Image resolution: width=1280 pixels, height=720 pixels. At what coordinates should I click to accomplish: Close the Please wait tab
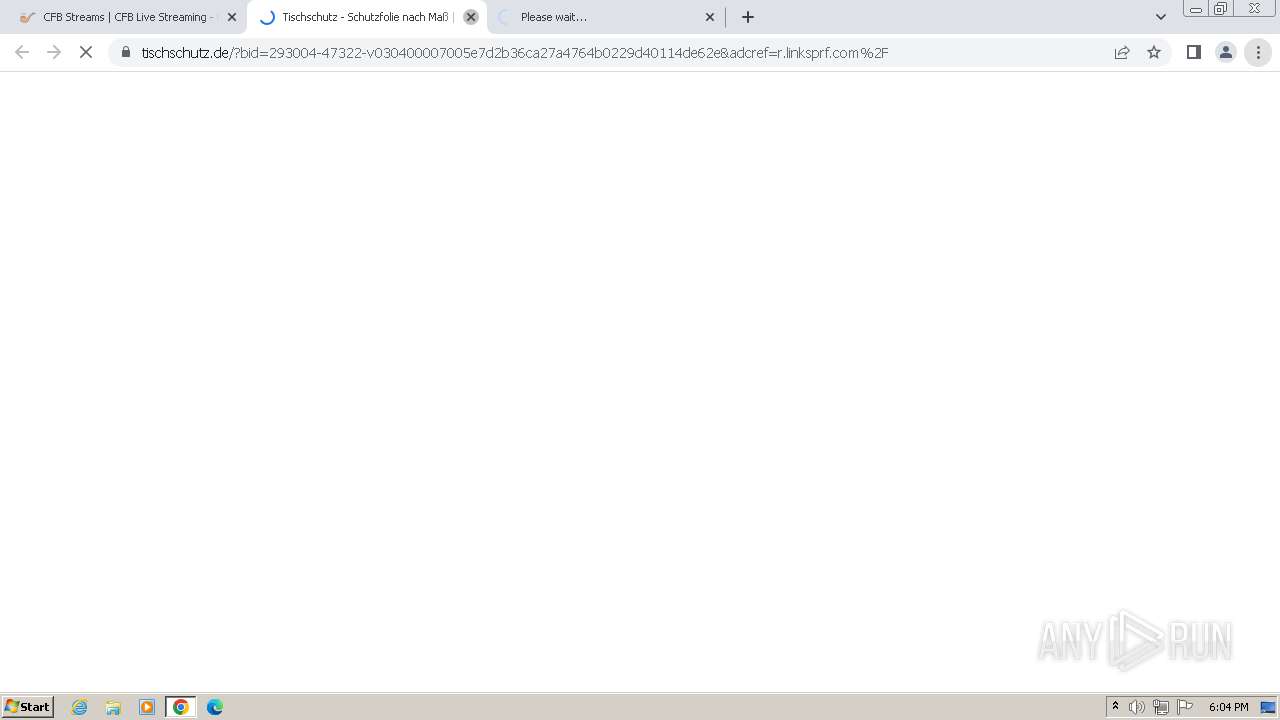[710, 17]
